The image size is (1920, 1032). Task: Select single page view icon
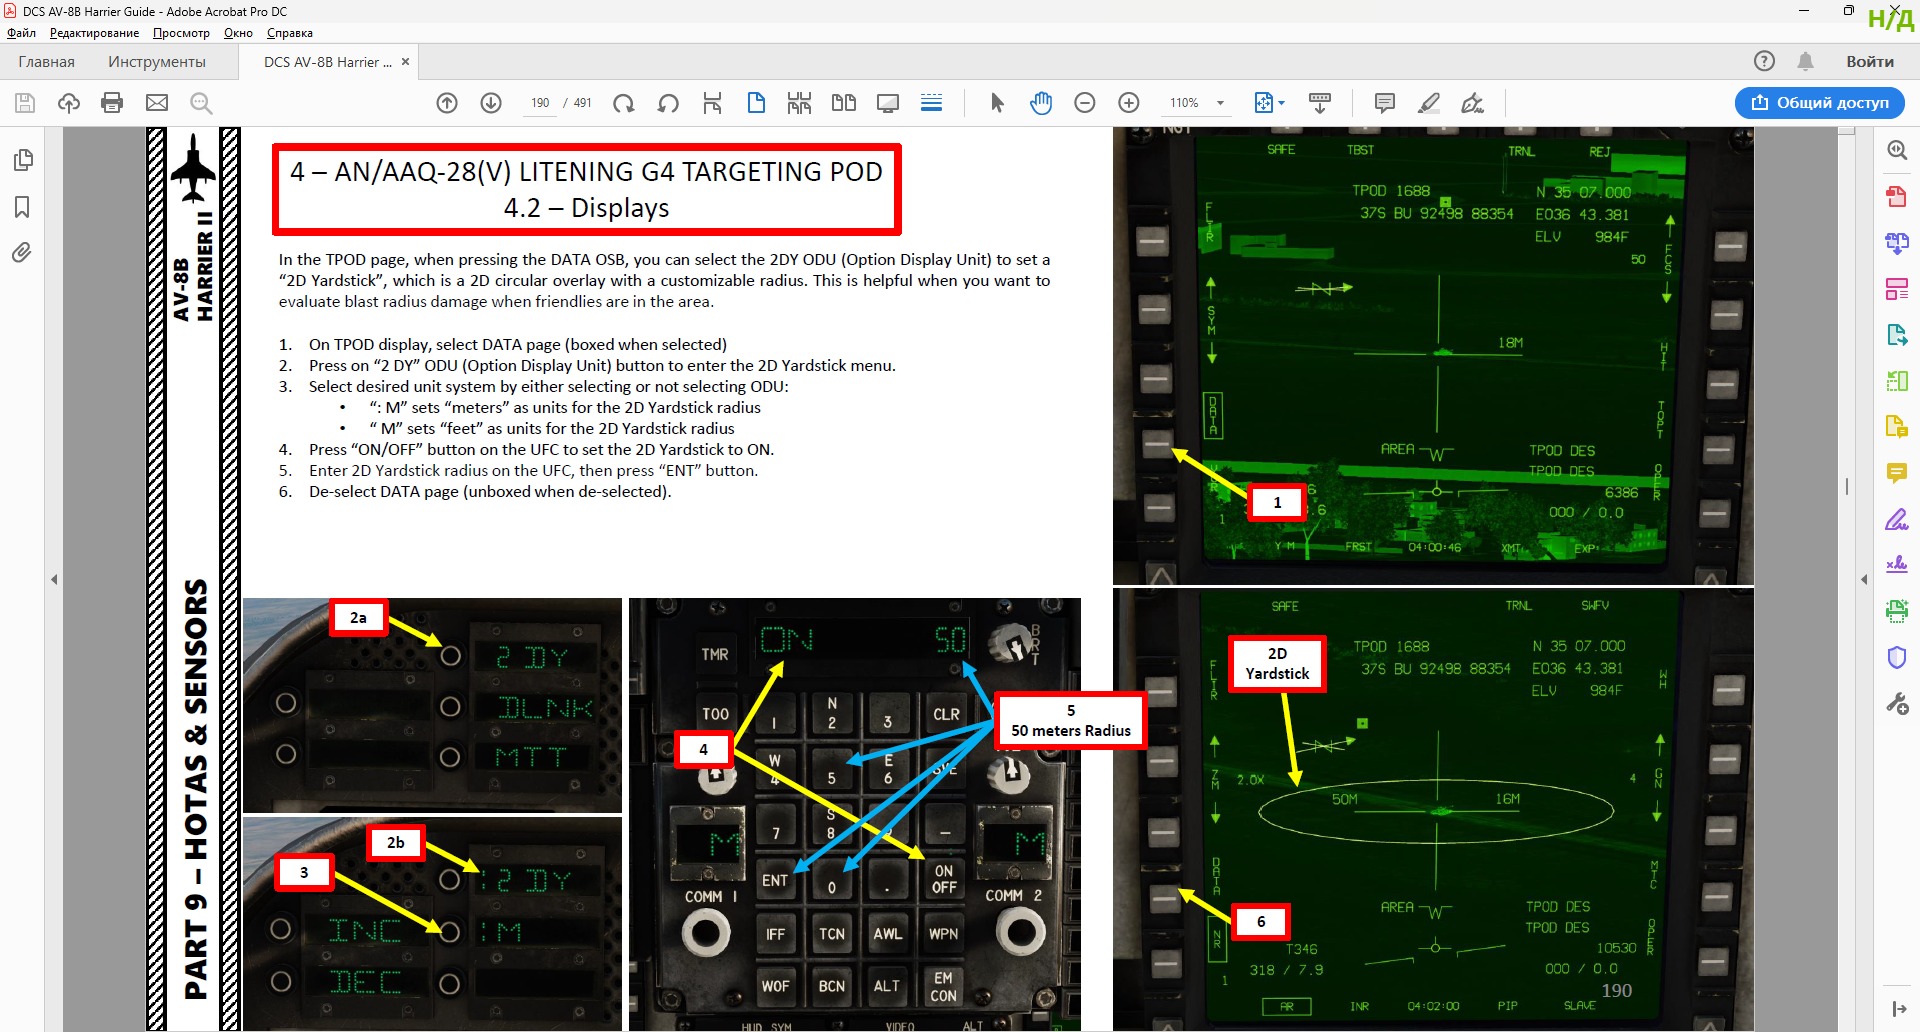pyautogui.click(x=756, y=103)
